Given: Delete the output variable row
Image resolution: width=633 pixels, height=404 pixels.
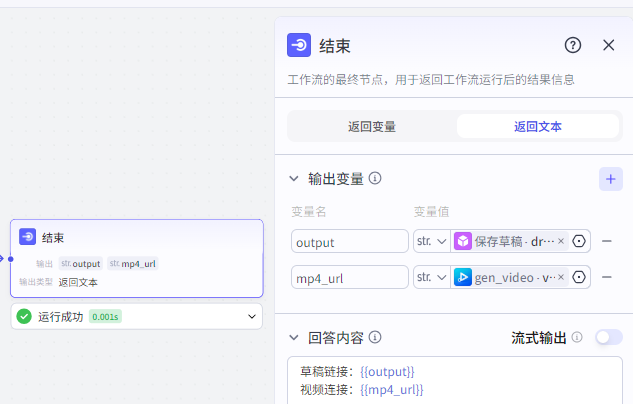Looking at the screenshot, I should point(606,241).
